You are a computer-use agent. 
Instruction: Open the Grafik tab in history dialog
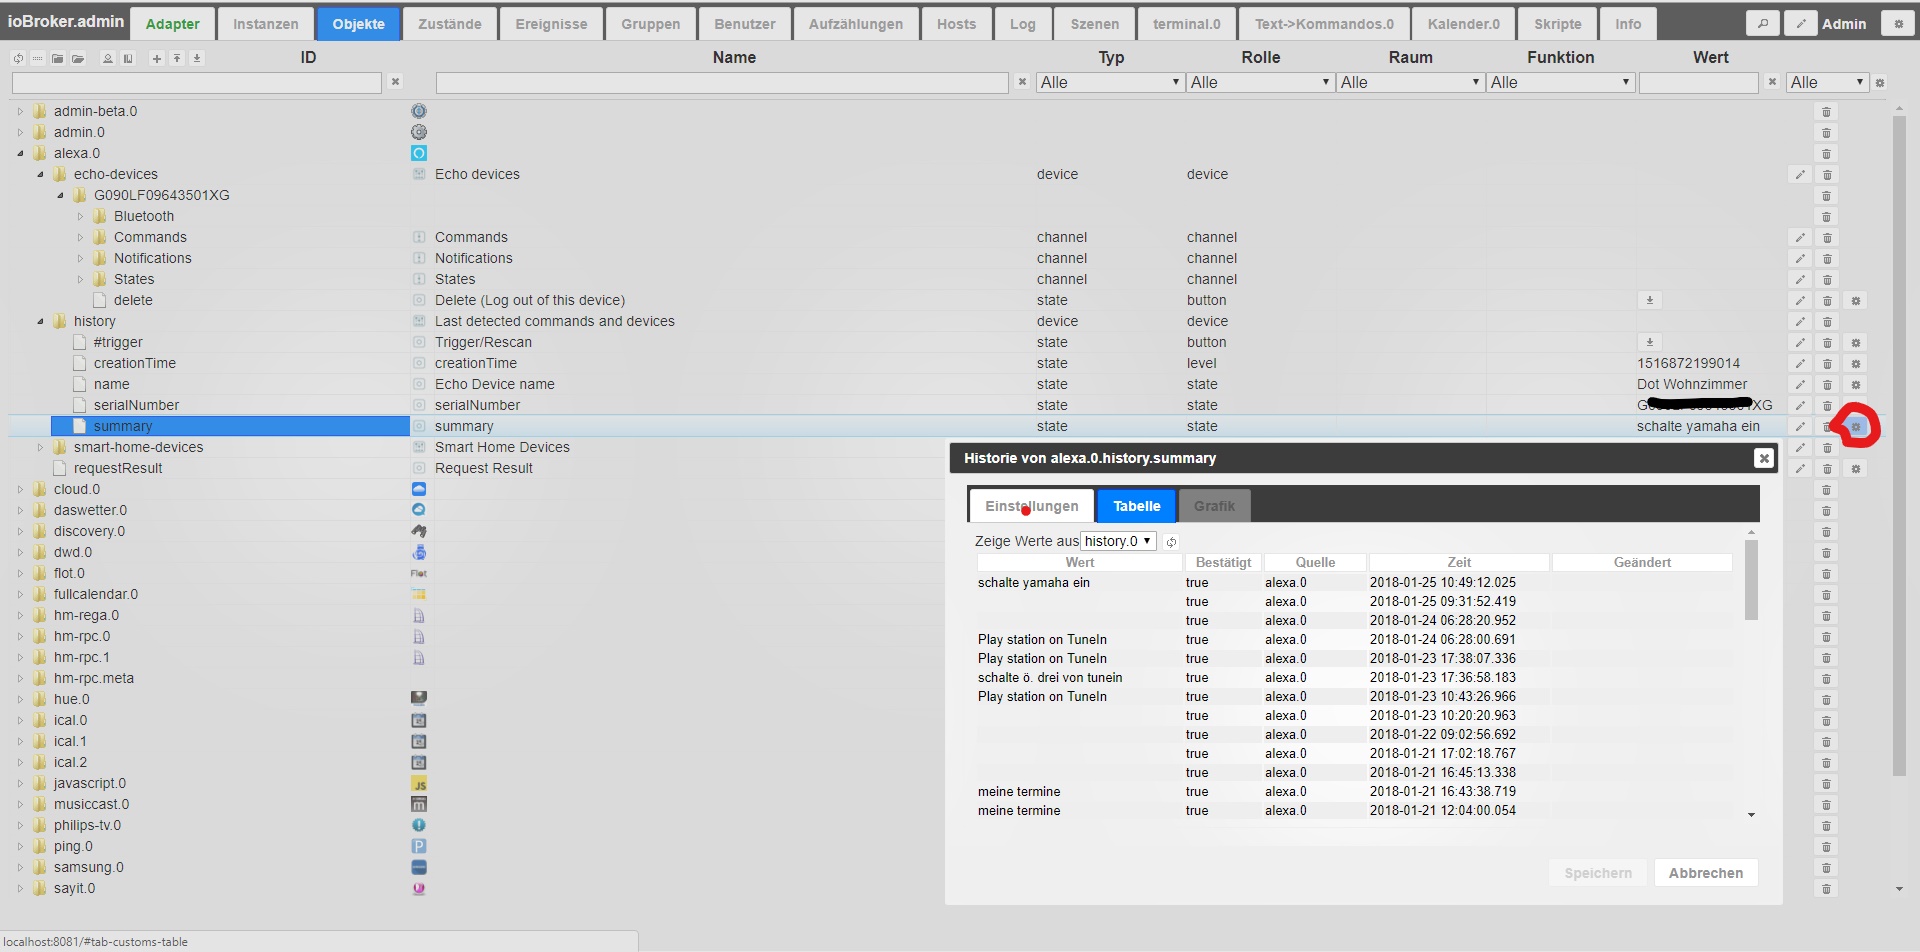click(1214, 506)
